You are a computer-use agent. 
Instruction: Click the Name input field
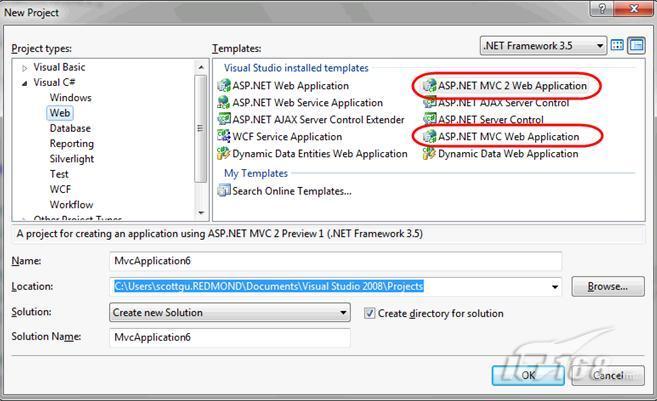[335, 261]
